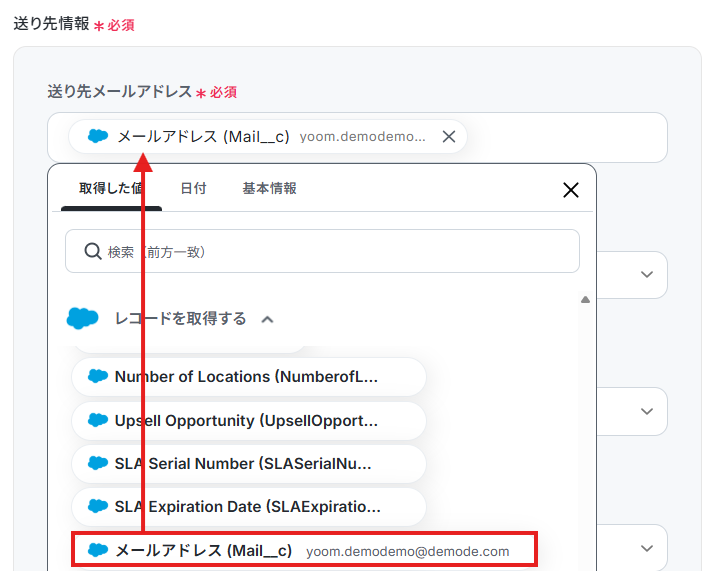Select SLA Expiration Date value
Image resolution: width=717 pixels, height=571 pixels.
[249, 507]
